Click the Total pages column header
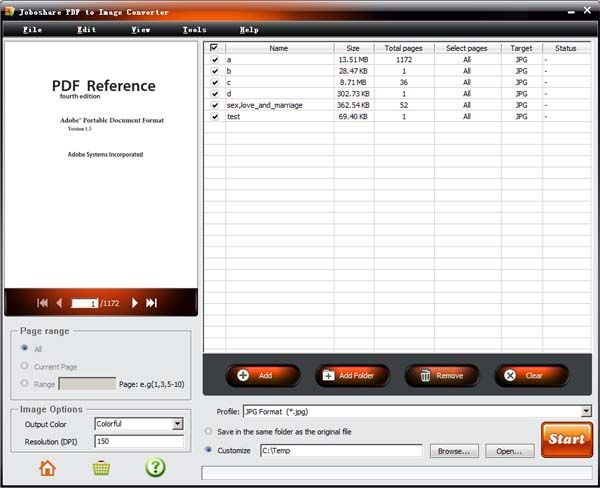 (x=404, y=48)
